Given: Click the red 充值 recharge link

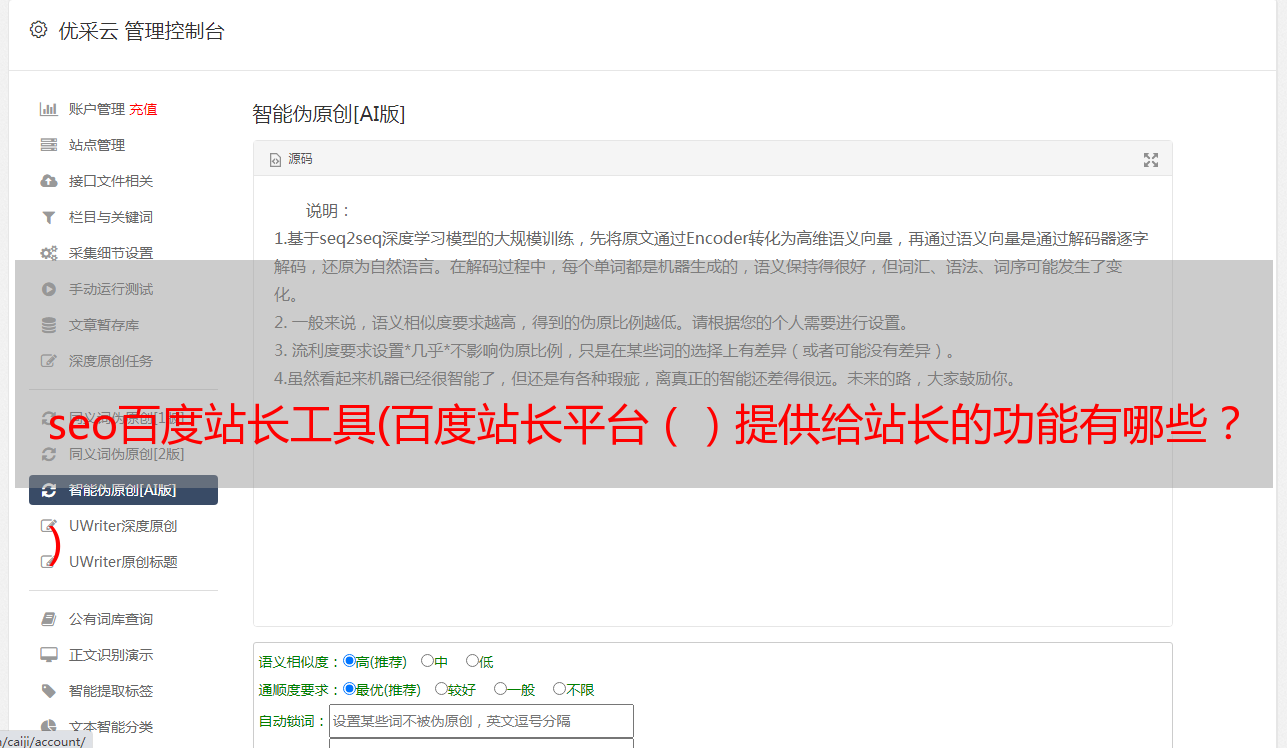Looking at the screenshot, I should [x=143, y=109].
